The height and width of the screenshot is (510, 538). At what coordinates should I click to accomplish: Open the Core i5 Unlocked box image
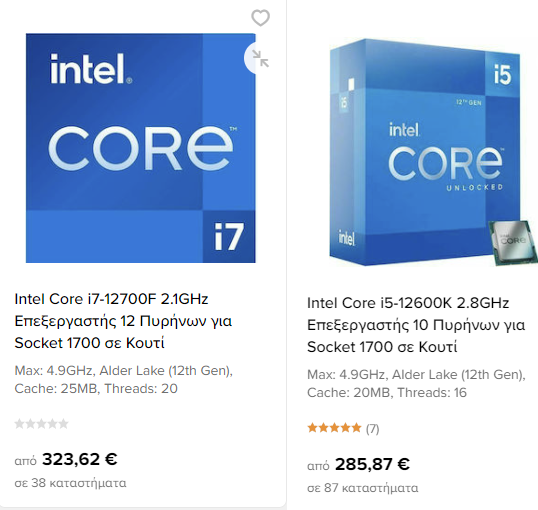426,152
